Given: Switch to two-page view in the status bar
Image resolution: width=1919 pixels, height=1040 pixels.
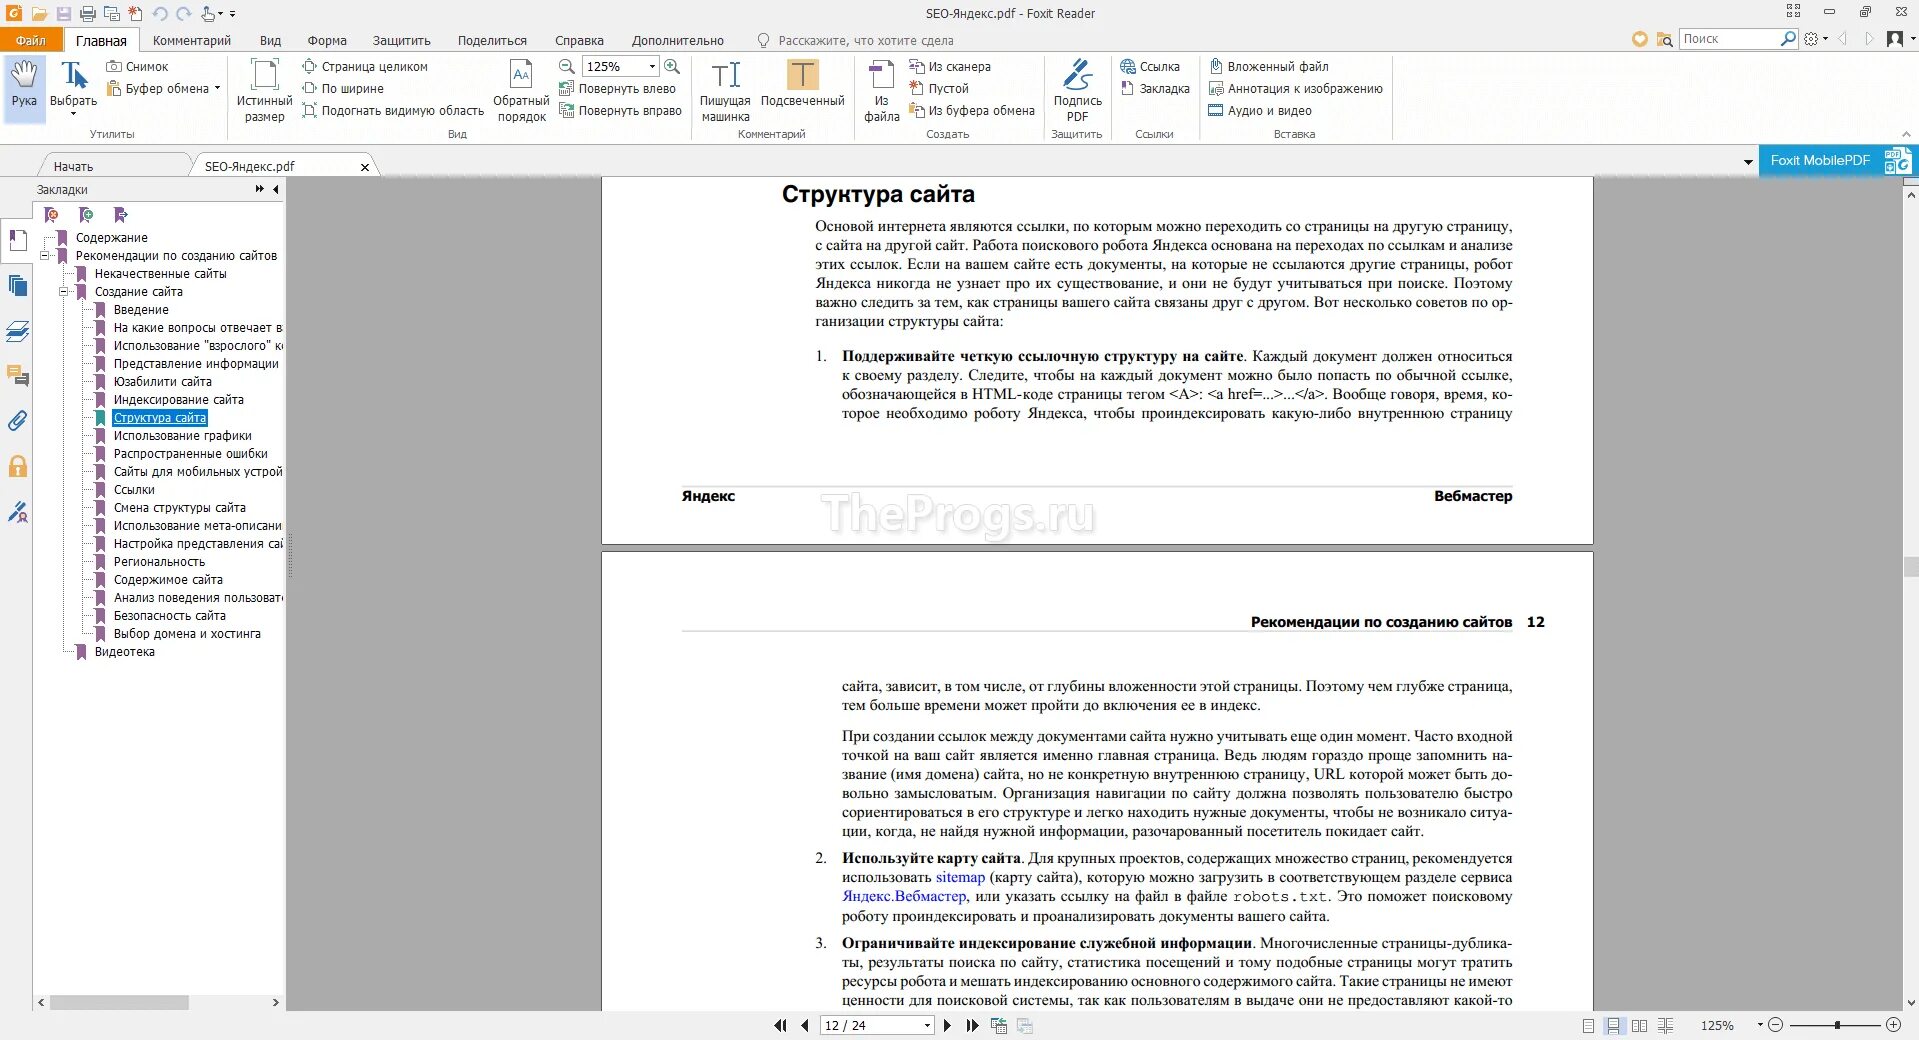Looking at the screenshot, I should pyautogui.click(x=1640, y=1025).
